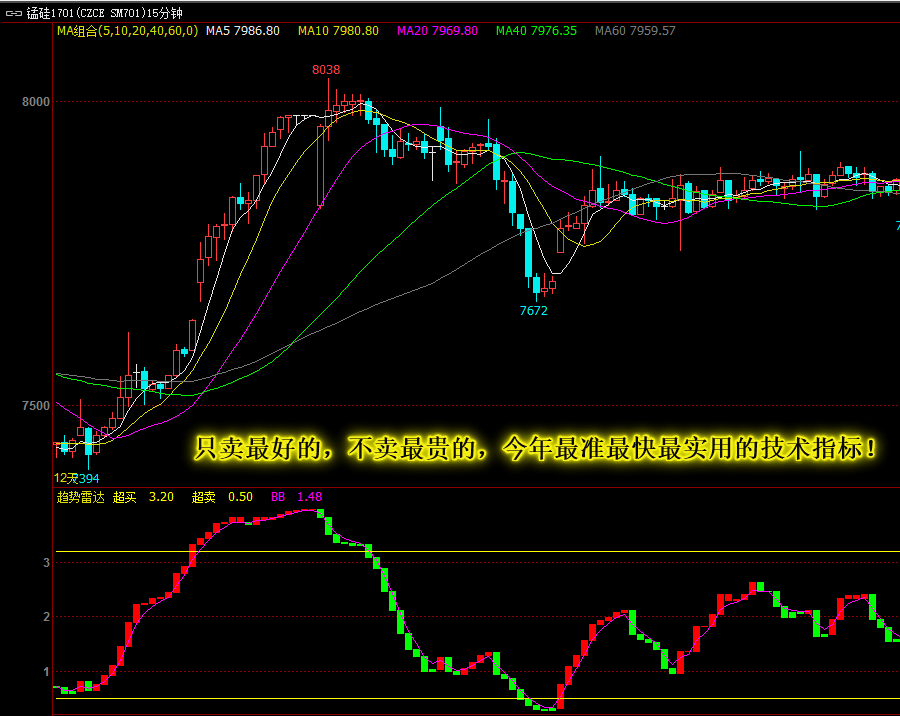Open the MA组合(5,10,20,40,60,0) indicator label
The width and height of the screenshot is (900, 716).
pyautogui.click(x=127, y=31)
